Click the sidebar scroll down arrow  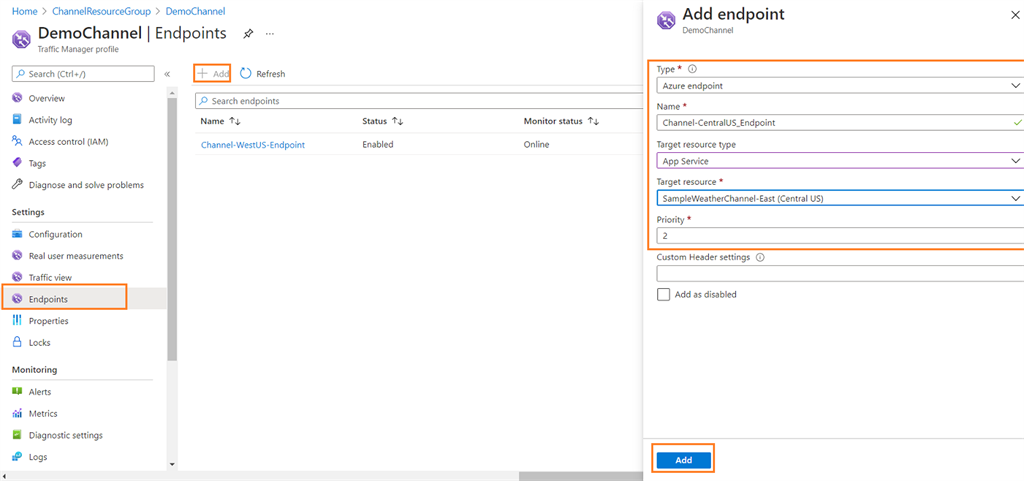point(172,465)
